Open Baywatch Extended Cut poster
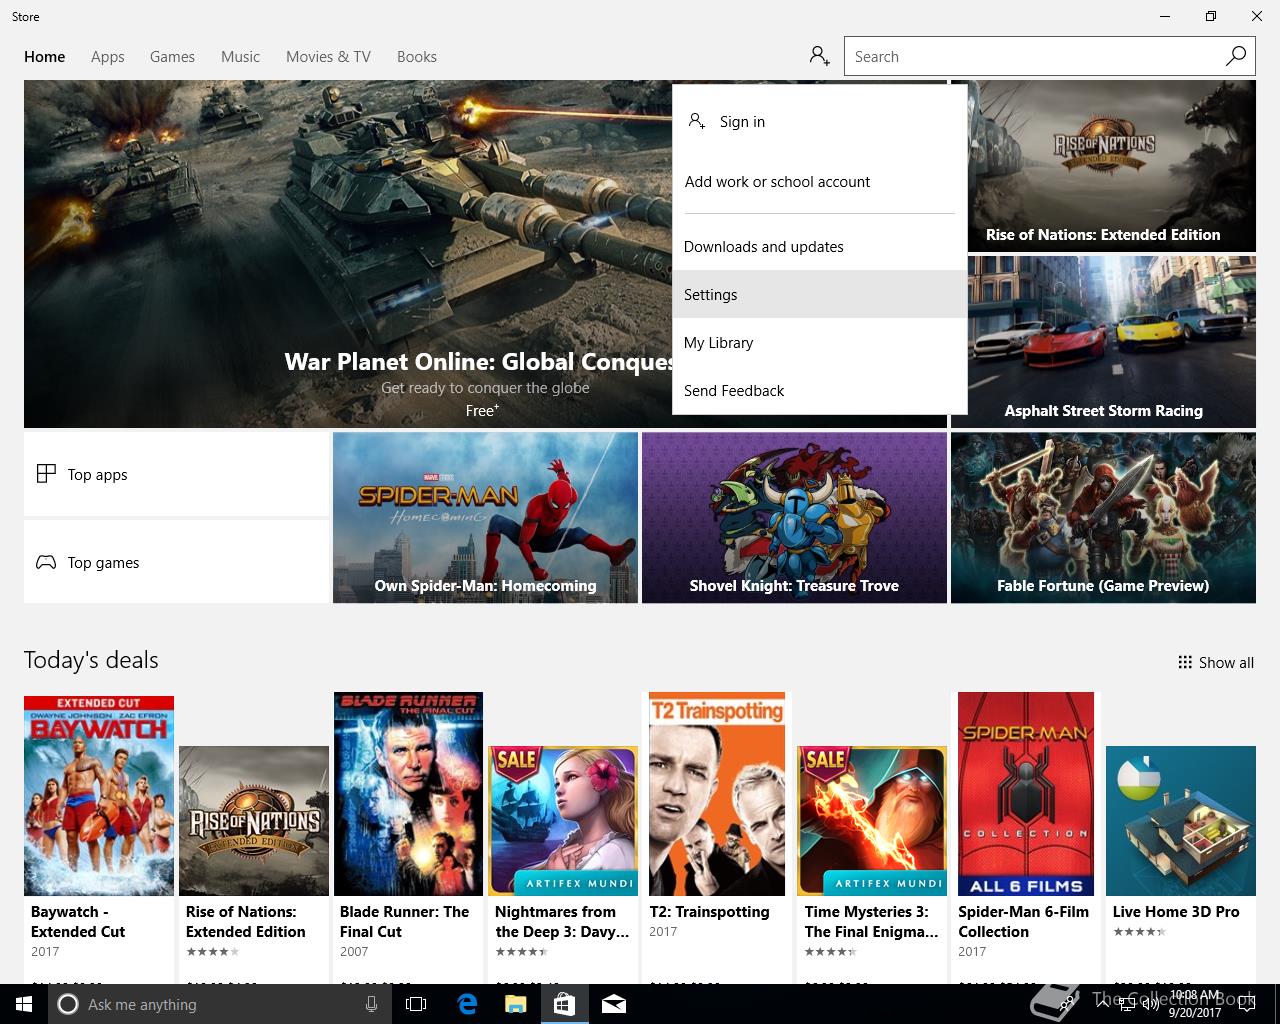 coord(99,795)
